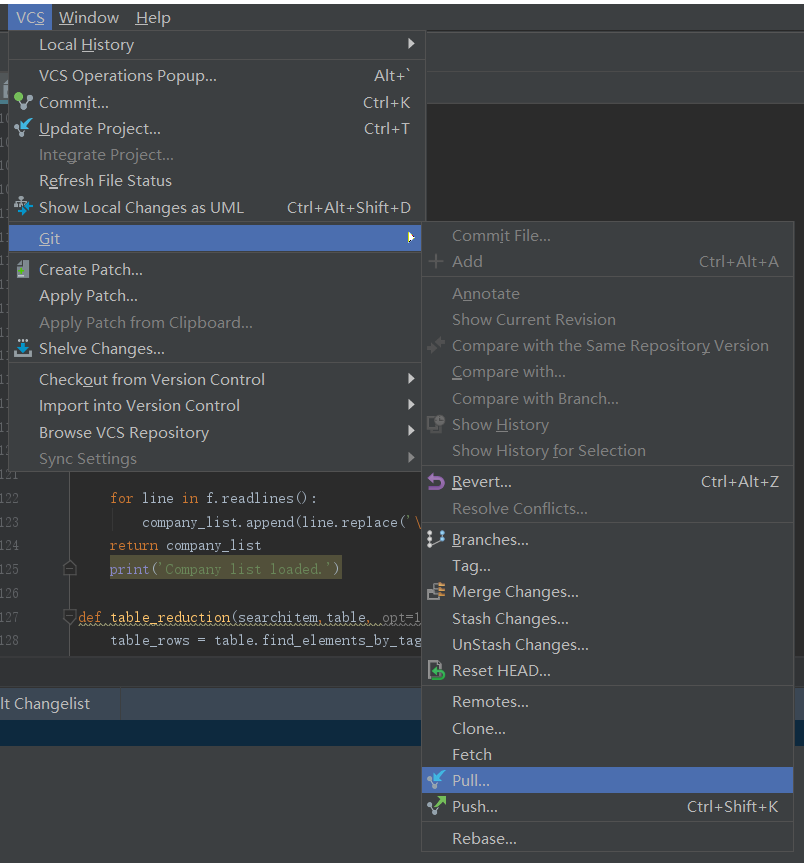The width and height of the screenshot is (804, 863).
Task: Click the Reset HEAD icon
Action: (436, 671)
